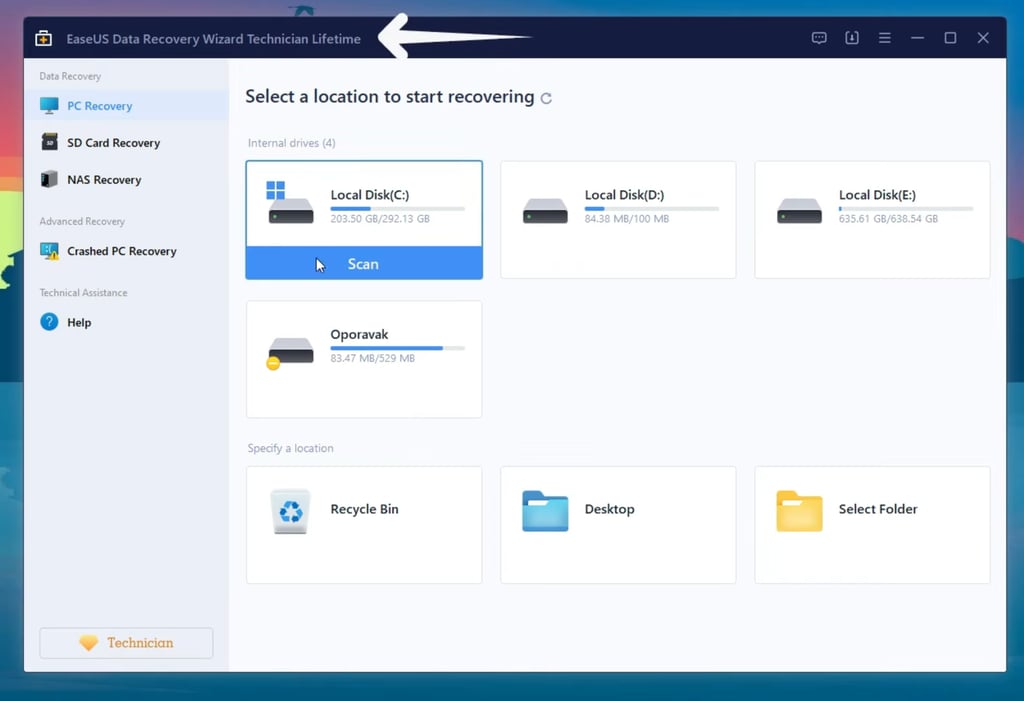Click the import session icon in title bar
Screen dimensions: 1024x701
tap(852, 38)
